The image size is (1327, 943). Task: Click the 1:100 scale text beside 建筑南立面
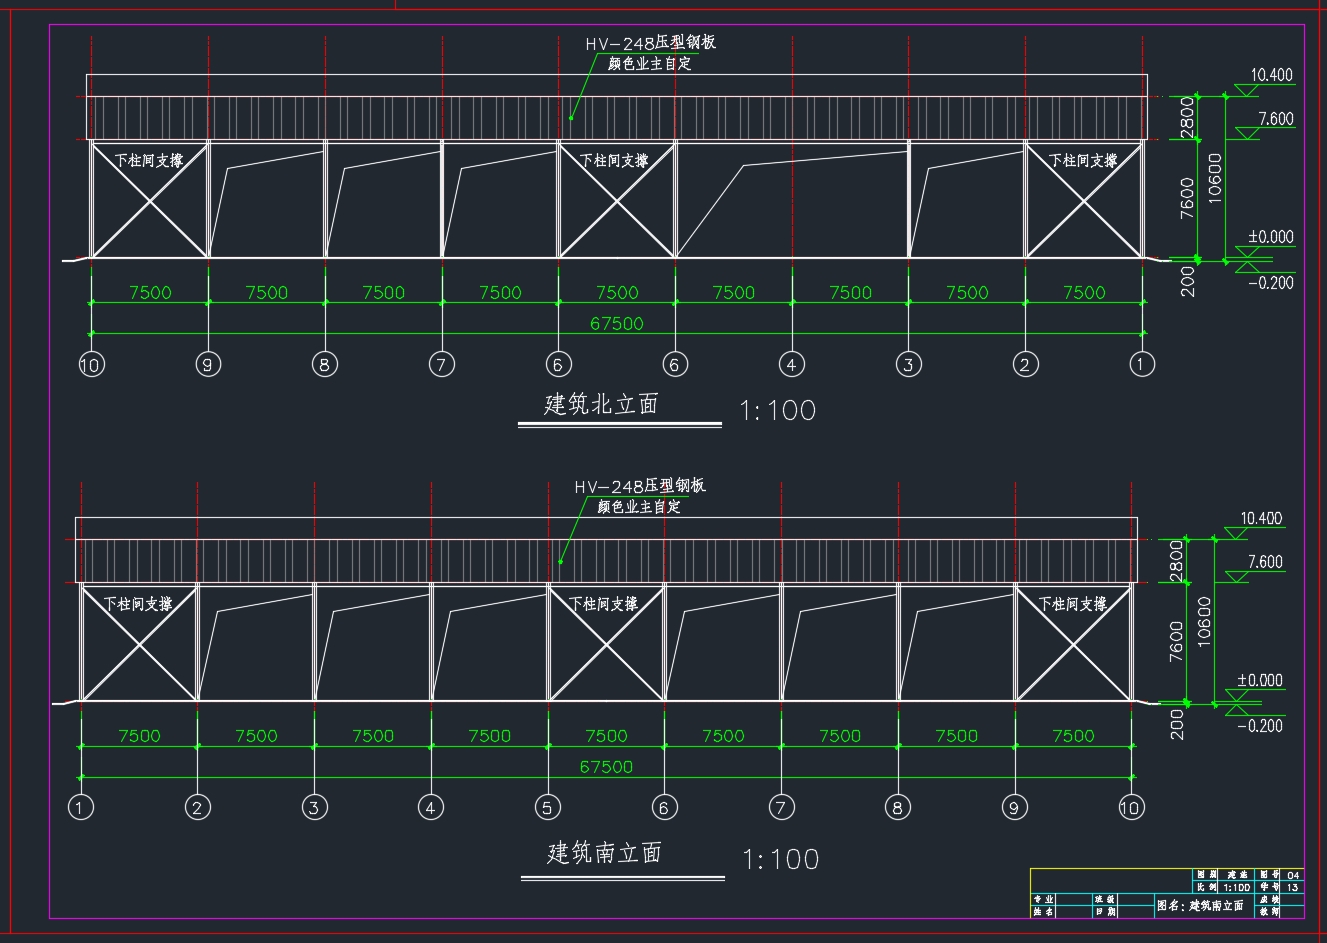pyautogui.click(x=780, y=859)
